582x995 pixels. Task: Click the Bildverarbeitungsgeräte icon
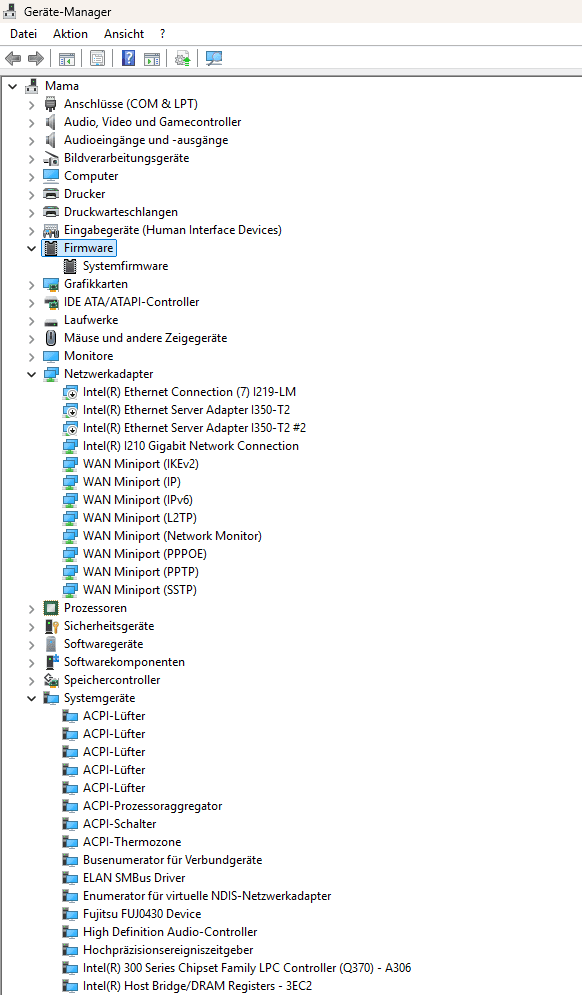51,159
